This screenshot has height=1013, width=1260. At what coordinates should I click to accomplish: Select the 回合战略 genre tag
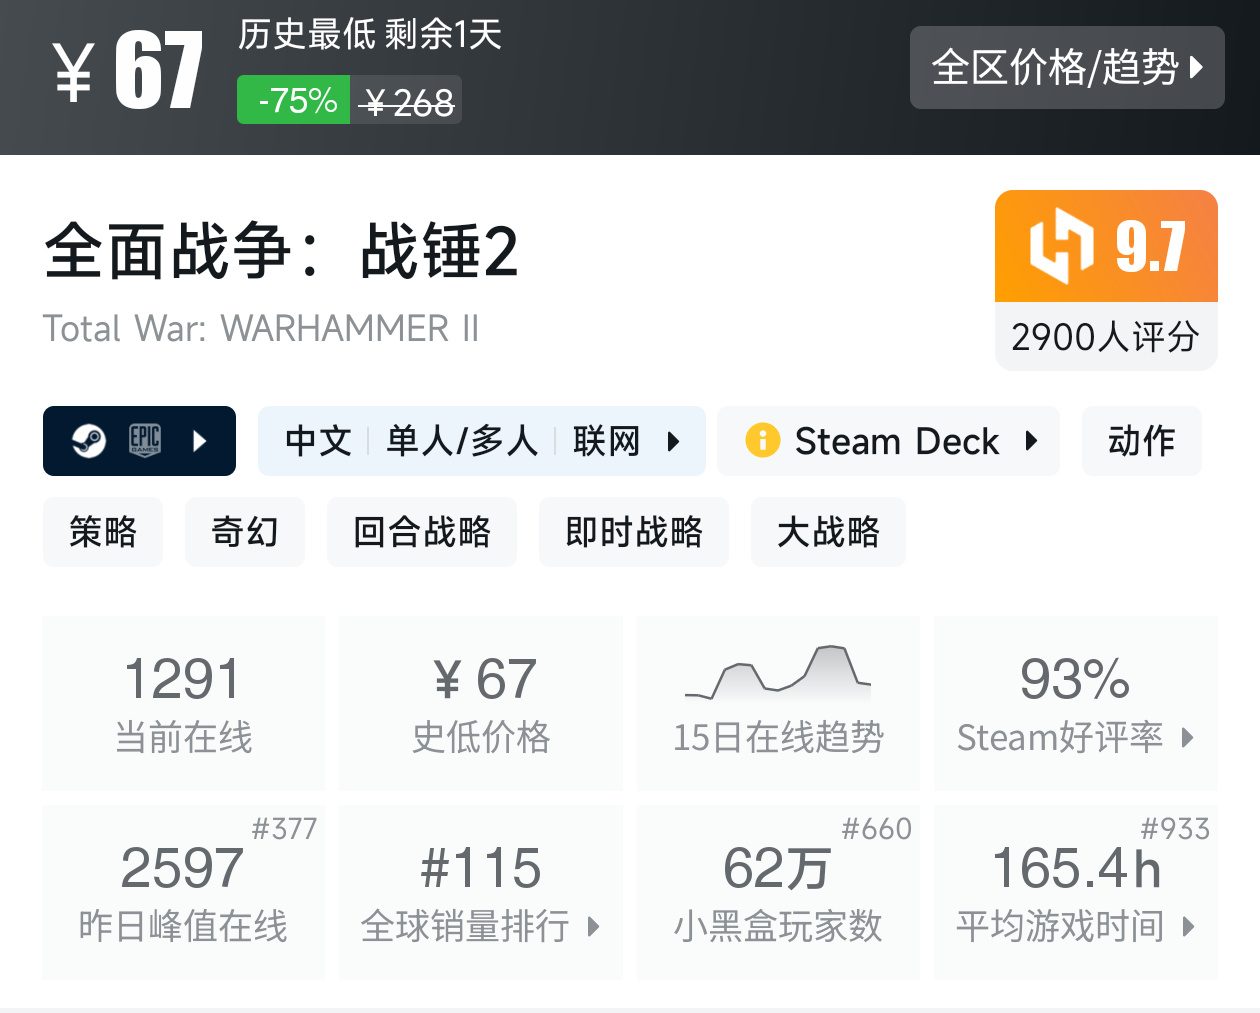pyautogui.click(x=422, y=532)
